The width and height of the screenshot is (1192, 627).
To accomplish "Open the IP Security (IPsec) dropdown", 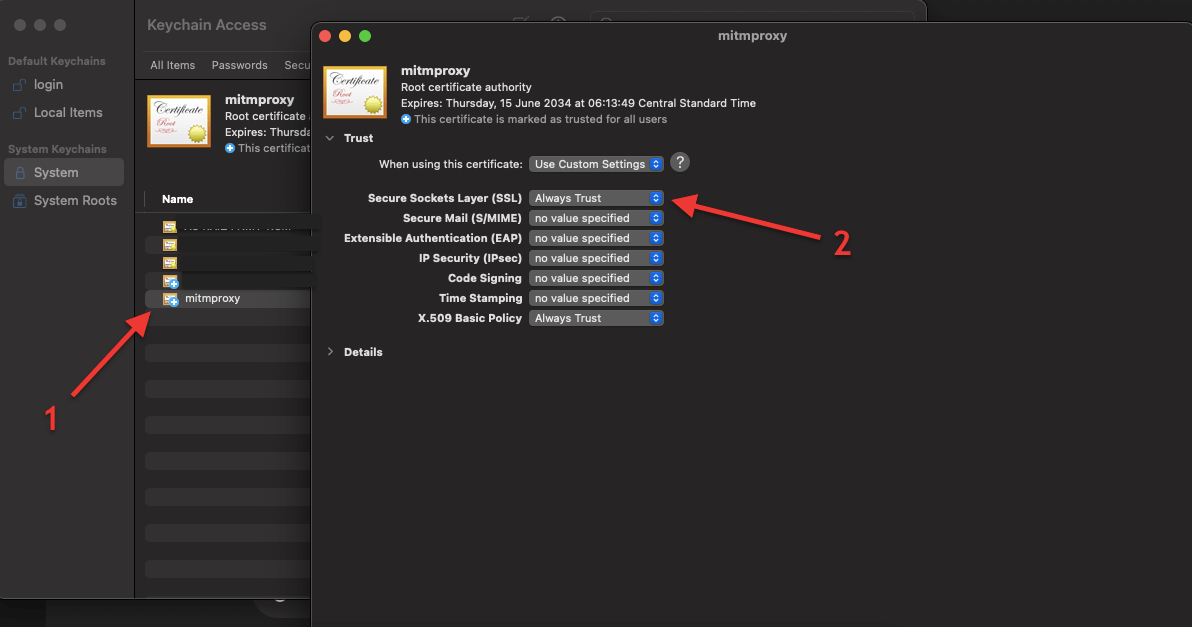I will point(596,258).
